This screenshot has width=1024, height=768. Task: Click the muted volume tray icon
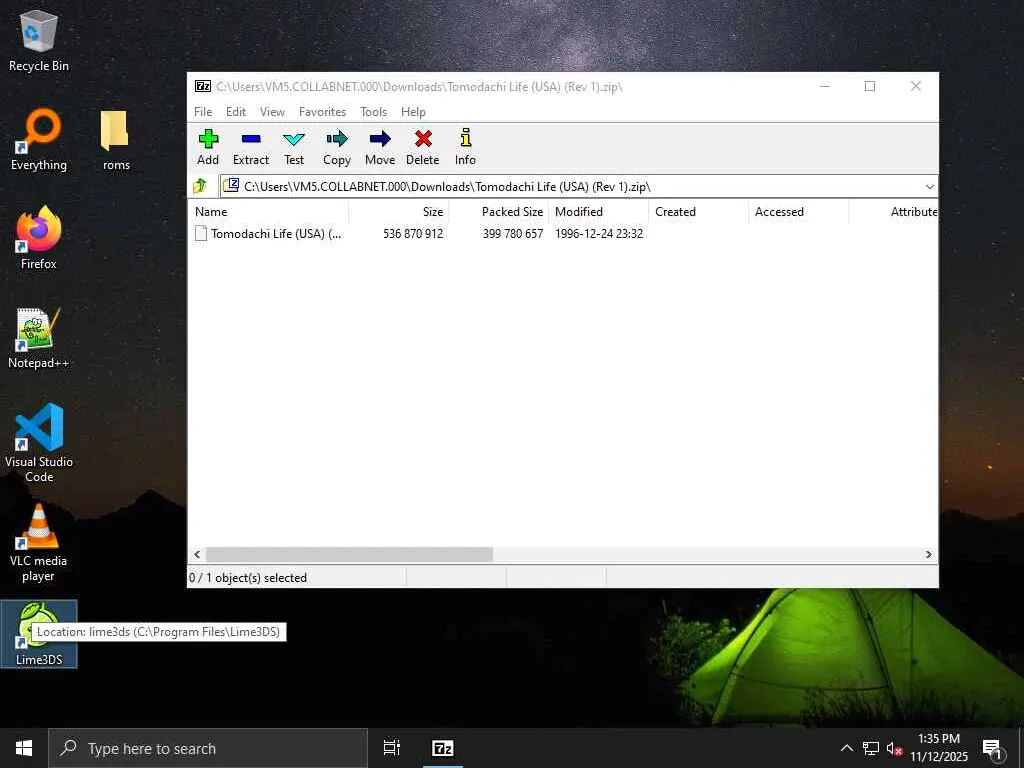pos(894,748)
